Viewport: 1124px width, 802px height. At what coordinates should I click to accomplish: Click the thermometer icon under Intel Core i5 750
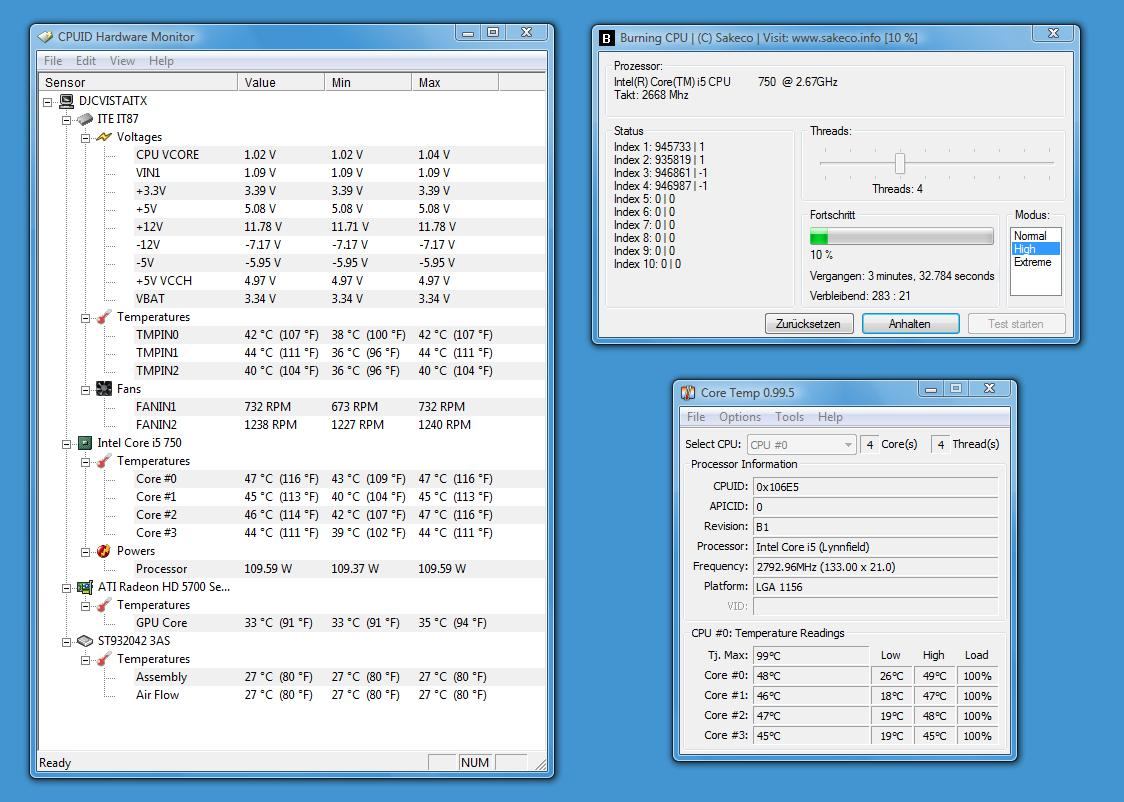click(x=105, y=461)
